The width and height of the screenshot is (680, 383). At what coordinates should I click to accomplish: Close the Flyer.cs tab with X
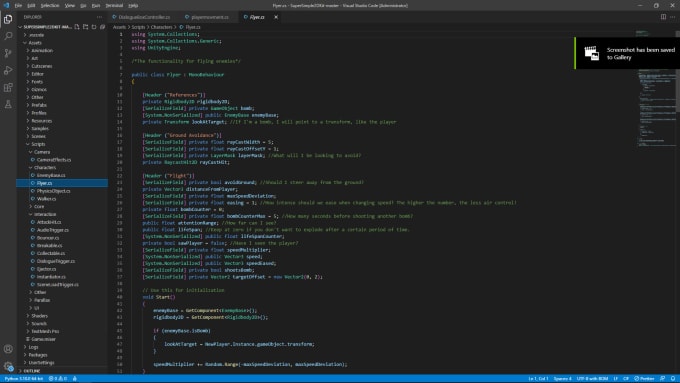pos(276,17)
